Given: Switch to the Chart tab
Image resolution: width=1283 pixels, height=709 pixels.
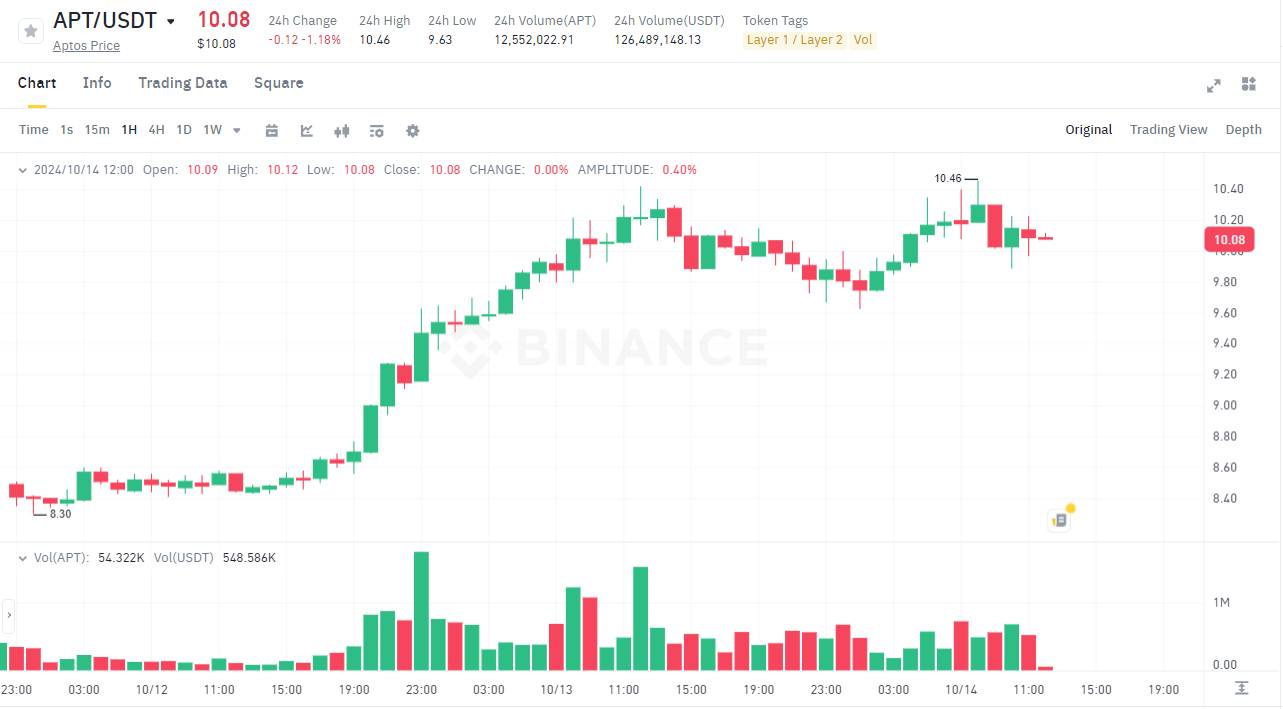Looking at the screenshot, I should (37, 83).
